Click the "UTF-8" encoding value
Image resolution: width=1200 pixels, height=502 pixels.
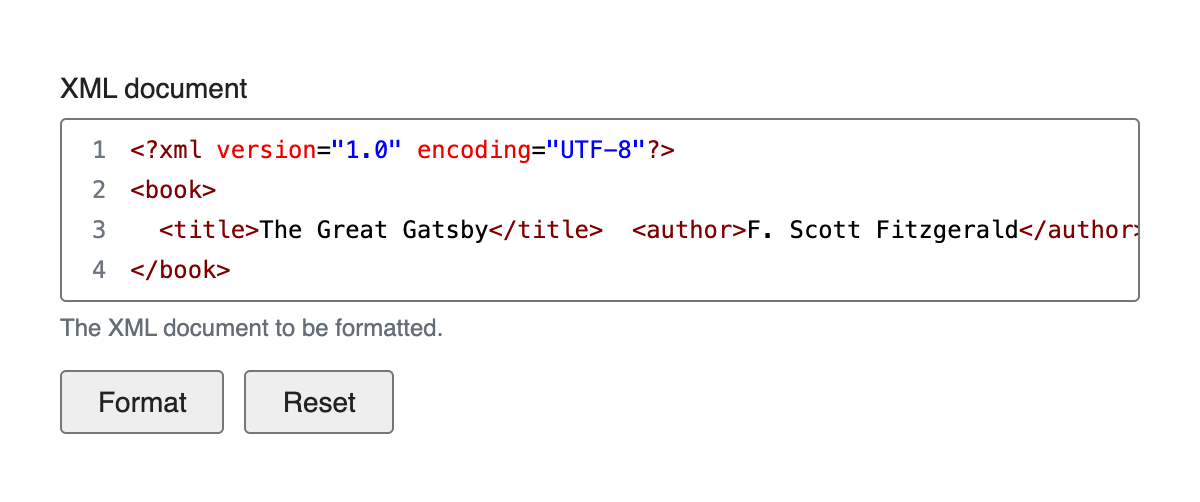pyautogui.click(x=596, y=150)
